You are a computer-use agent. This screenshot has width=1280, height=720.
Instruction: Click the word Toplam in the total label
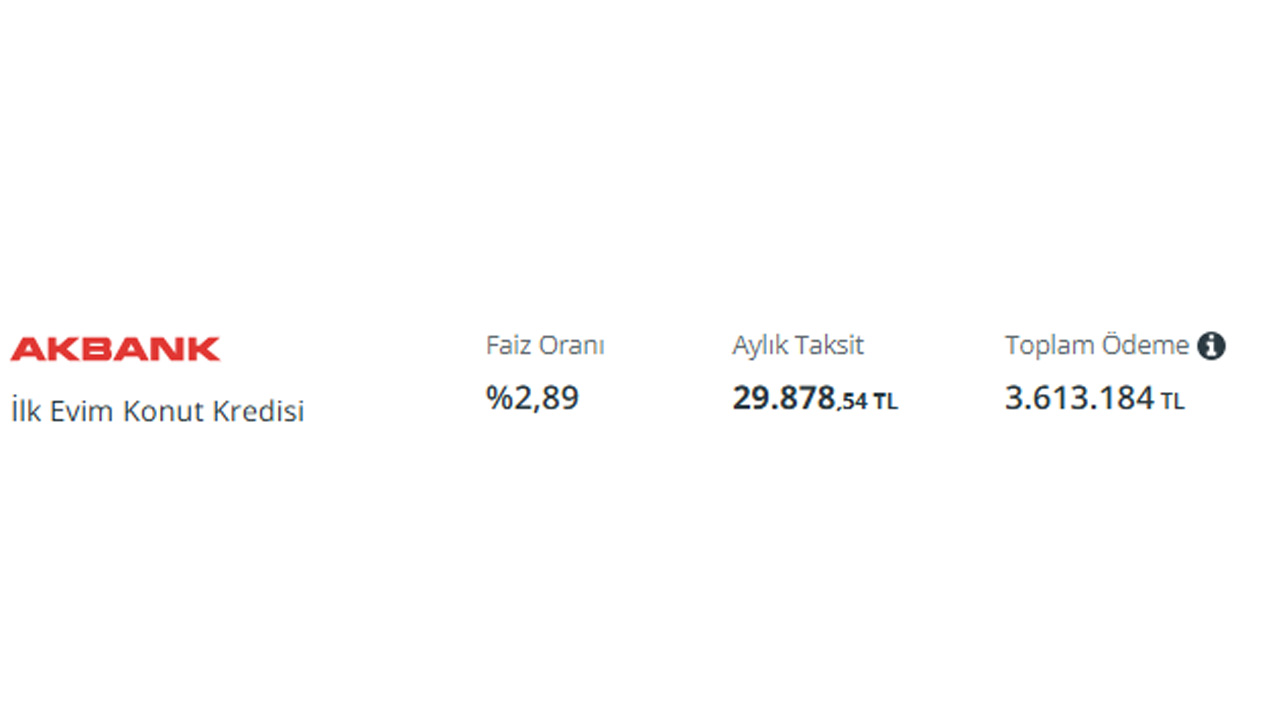pos(1050,347)
